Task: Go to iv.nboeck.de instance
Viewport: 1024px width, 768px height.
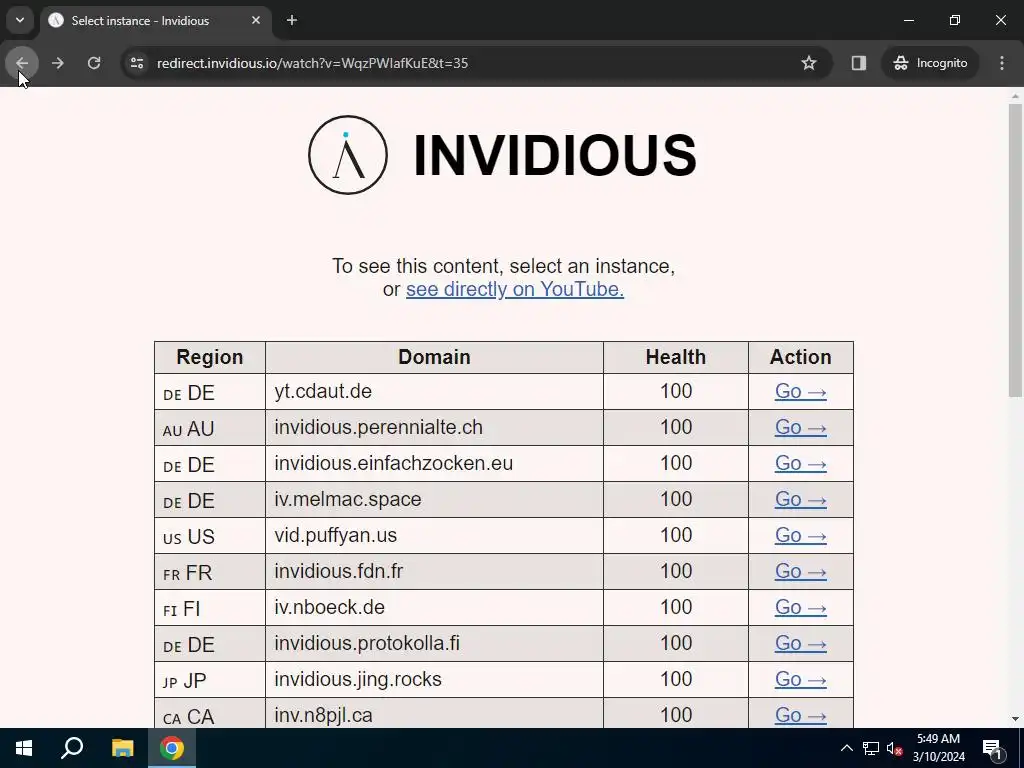Action: point(801,607)
